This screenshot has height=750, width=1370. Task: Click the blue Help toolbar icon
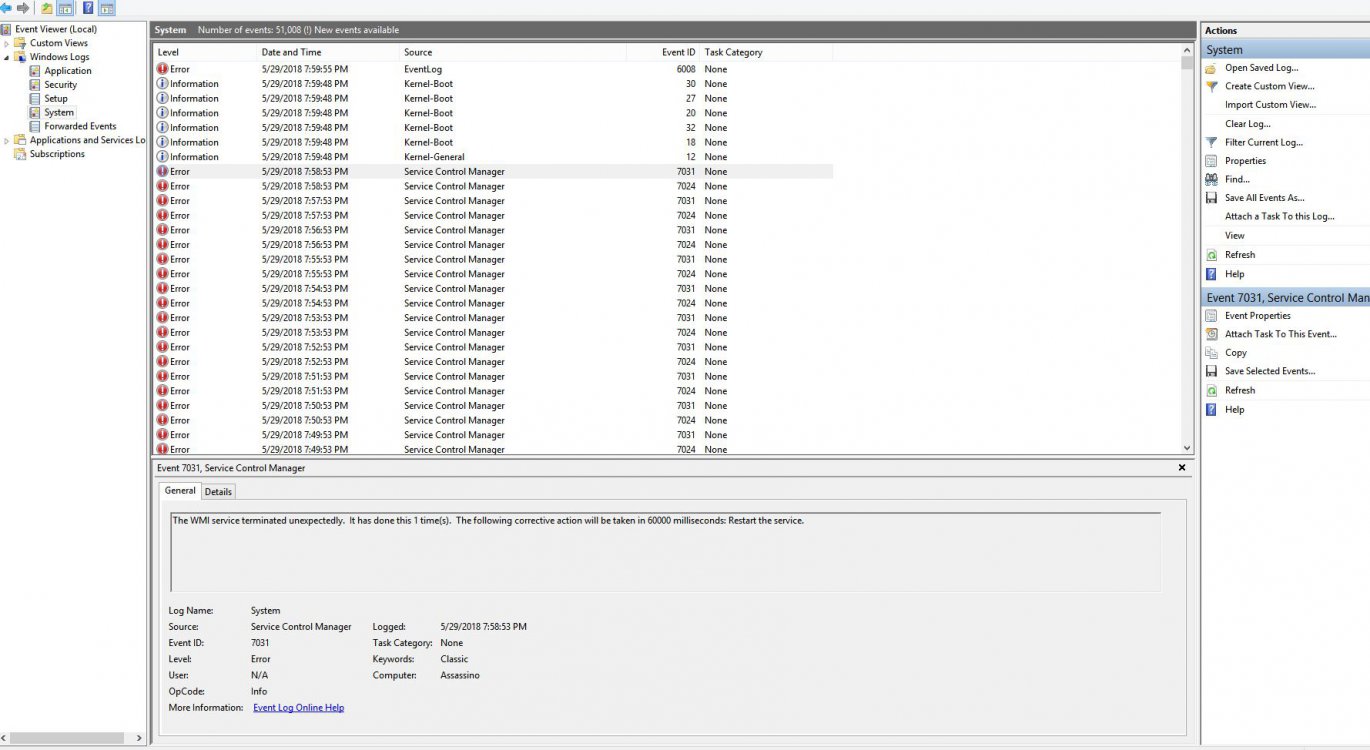tap(88, 8)
